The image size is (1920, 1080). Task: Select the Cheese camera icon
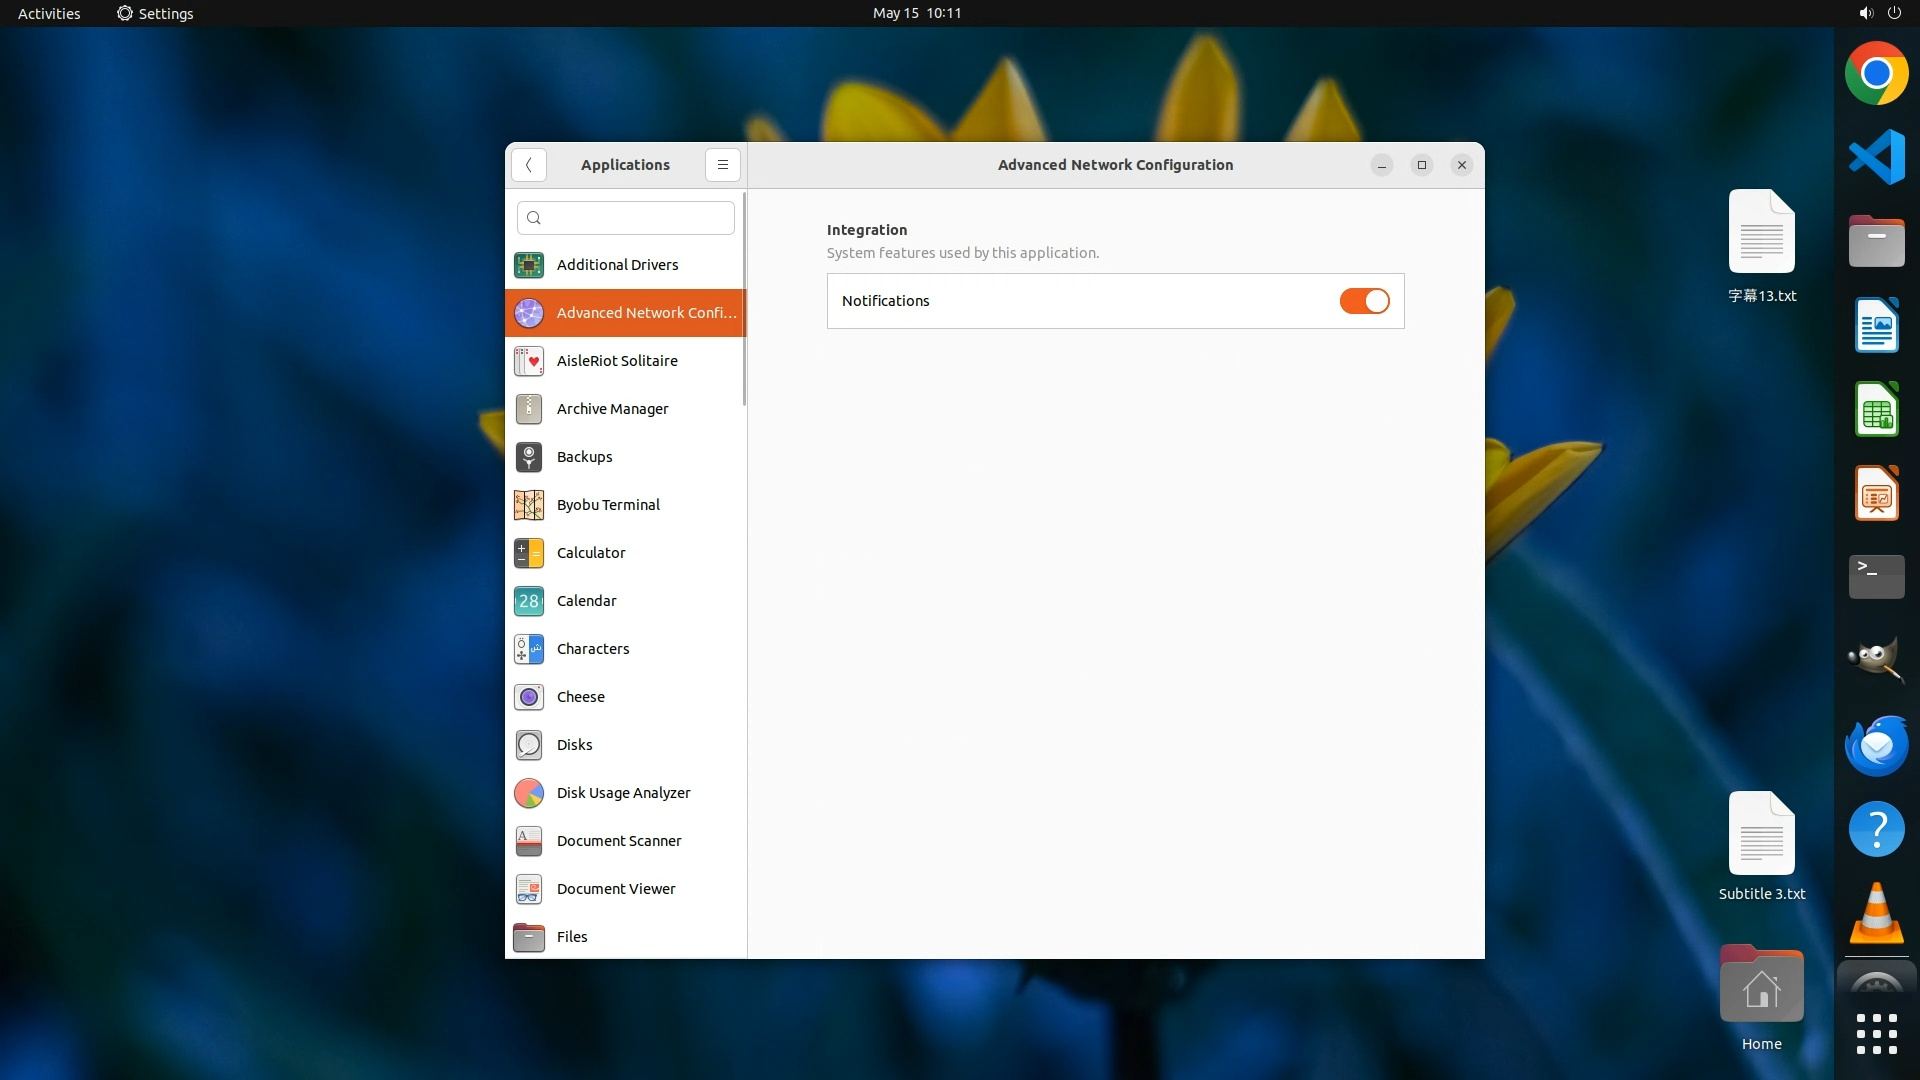coord(528,697)
